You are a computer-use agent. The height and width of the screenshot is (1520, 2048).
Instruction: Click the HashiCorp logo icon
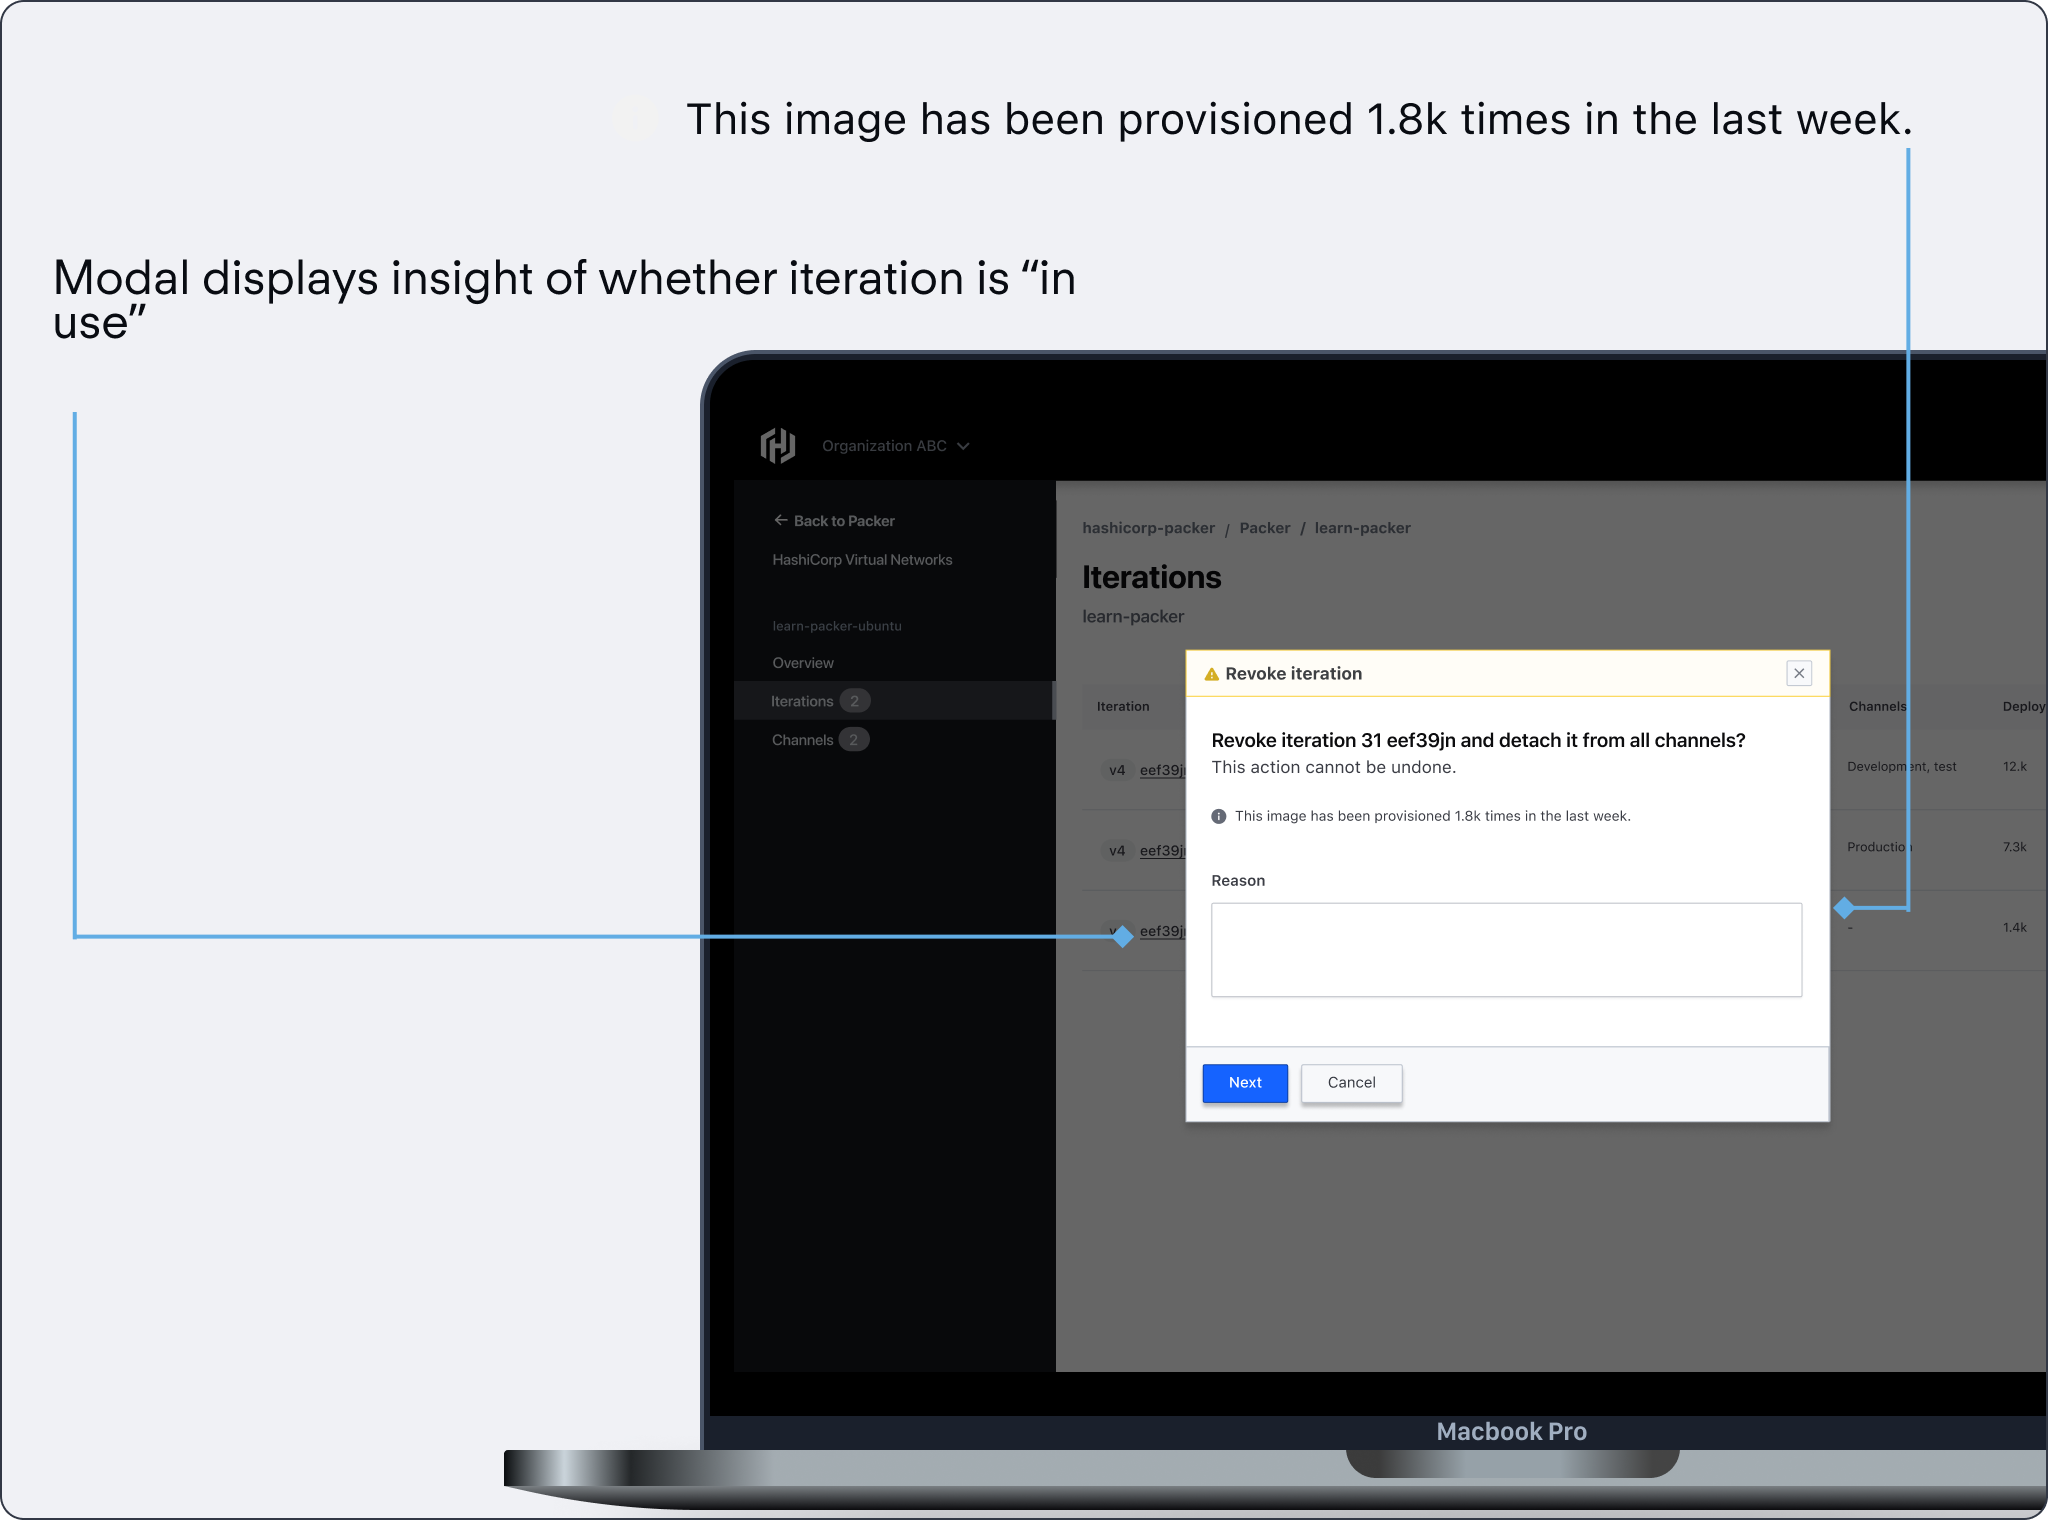click(x=777, y=445)
